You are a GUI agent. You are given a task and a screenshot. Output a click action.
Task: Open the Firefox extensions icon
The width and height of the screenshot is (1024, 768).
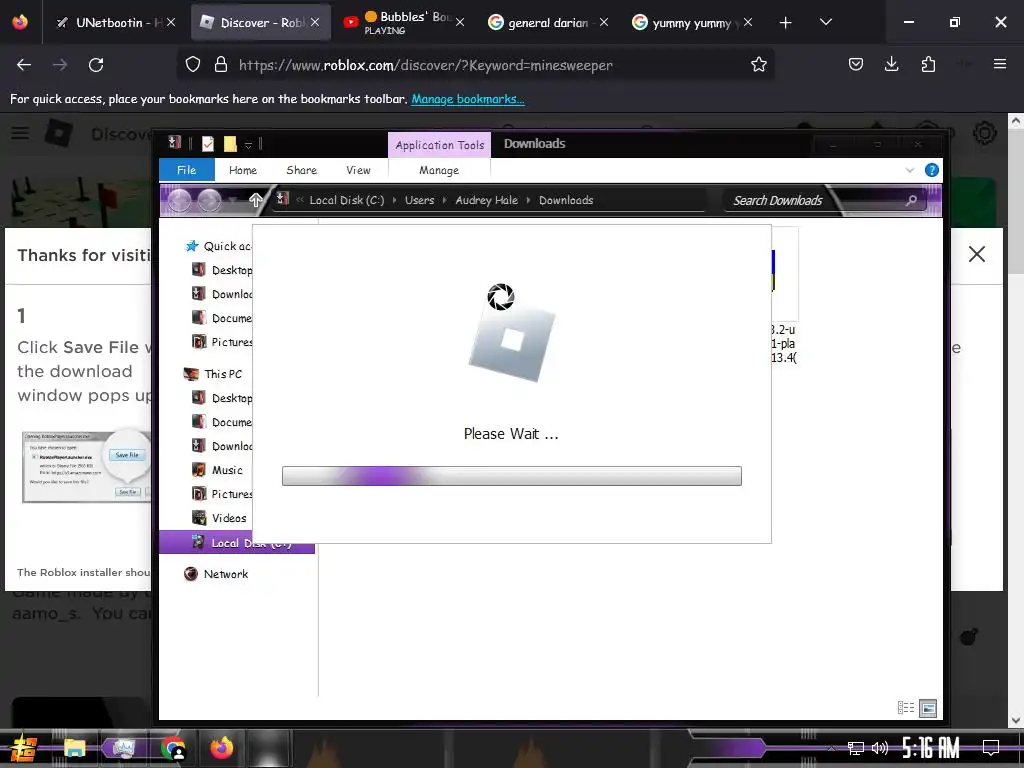(928, 64)
